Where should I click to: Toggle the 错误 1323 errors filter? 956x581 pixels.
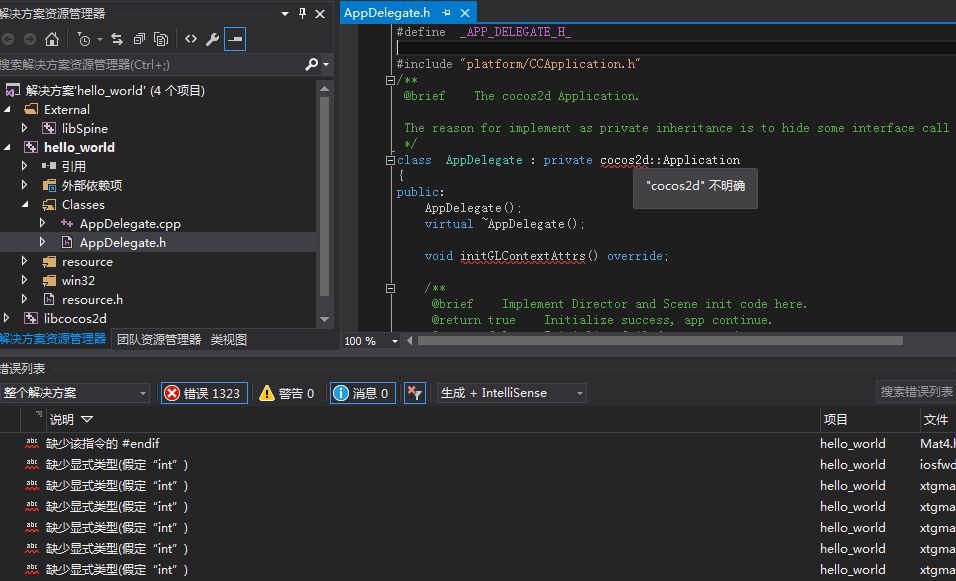203,393
